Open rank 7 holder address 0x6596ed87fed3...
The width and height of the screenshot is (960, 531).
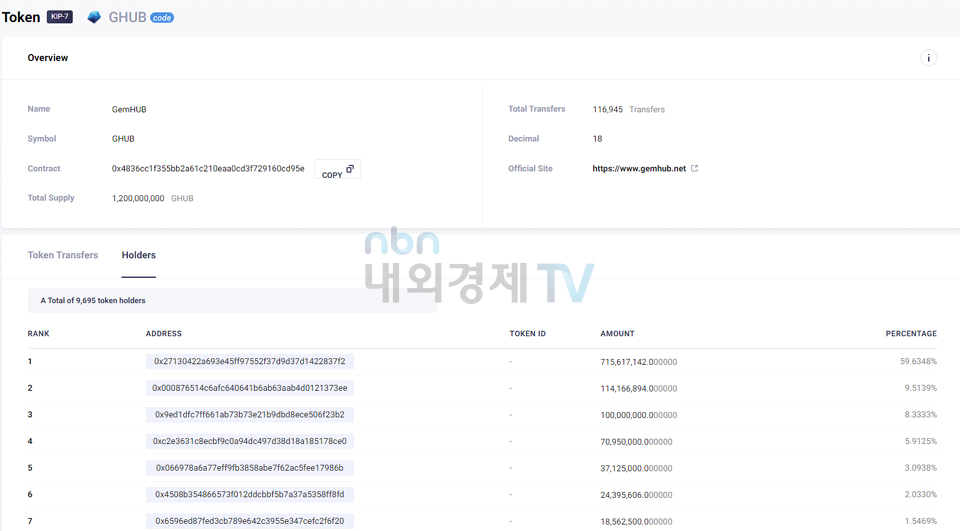250,521
